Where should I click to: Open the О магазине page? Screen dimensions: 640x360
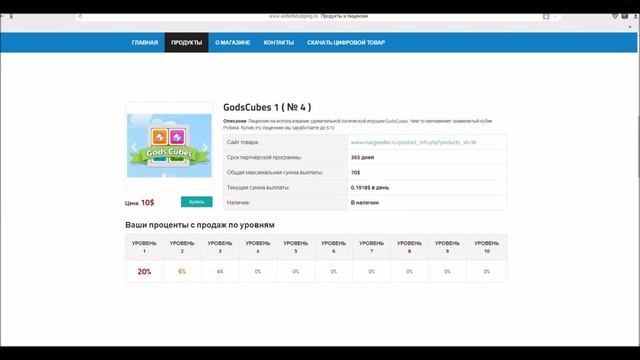click(233, 42)
